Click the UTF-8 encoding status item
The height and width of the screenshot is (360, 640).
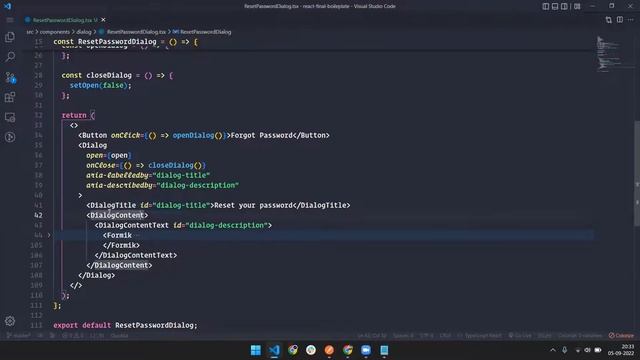point(427,336)
